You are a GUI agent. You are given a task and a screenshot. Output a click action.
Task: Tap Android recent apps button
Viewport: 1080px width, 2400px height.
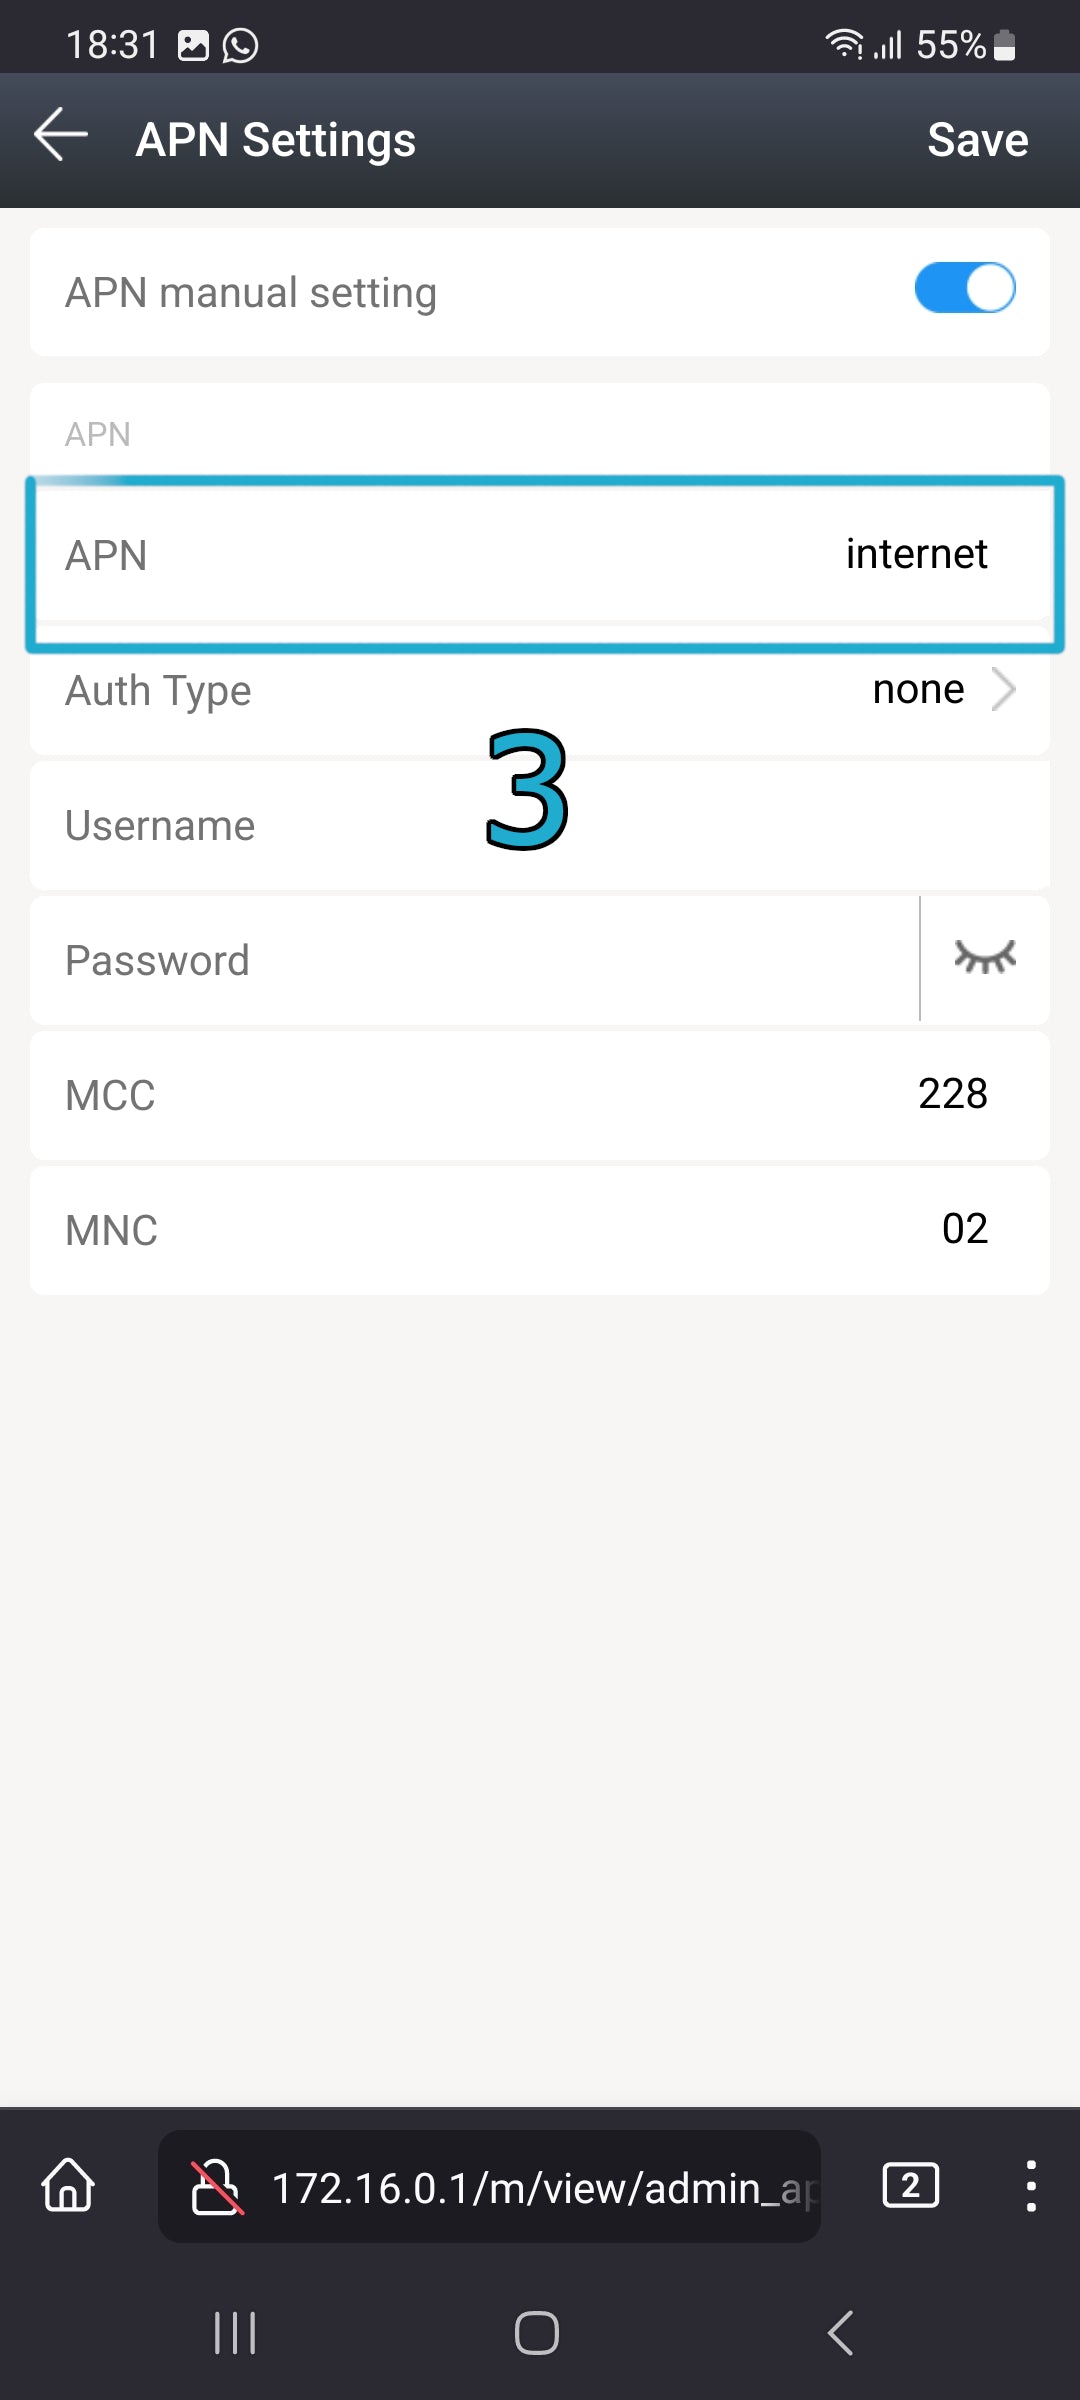(236, 2333)
